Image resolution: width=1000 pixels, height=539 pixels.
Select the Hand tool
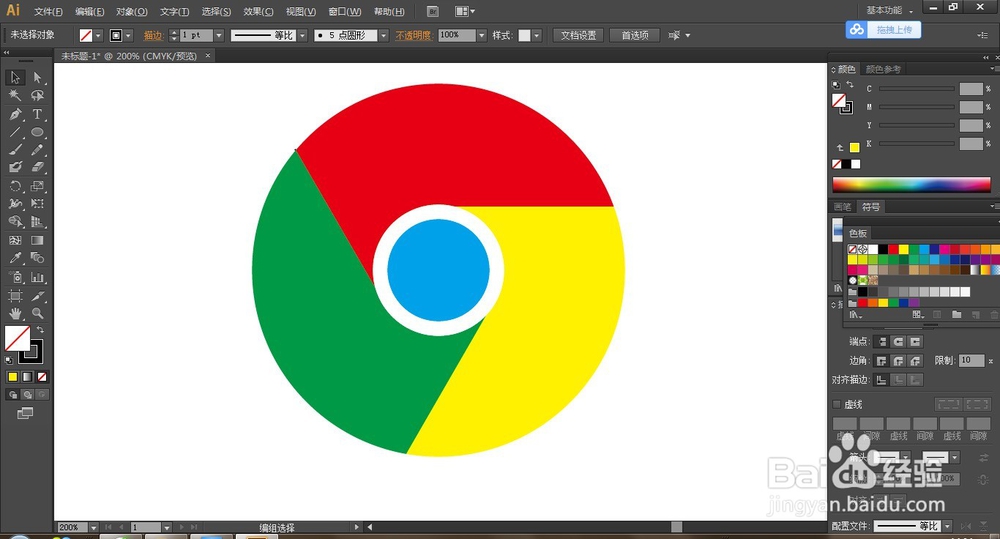15,314
